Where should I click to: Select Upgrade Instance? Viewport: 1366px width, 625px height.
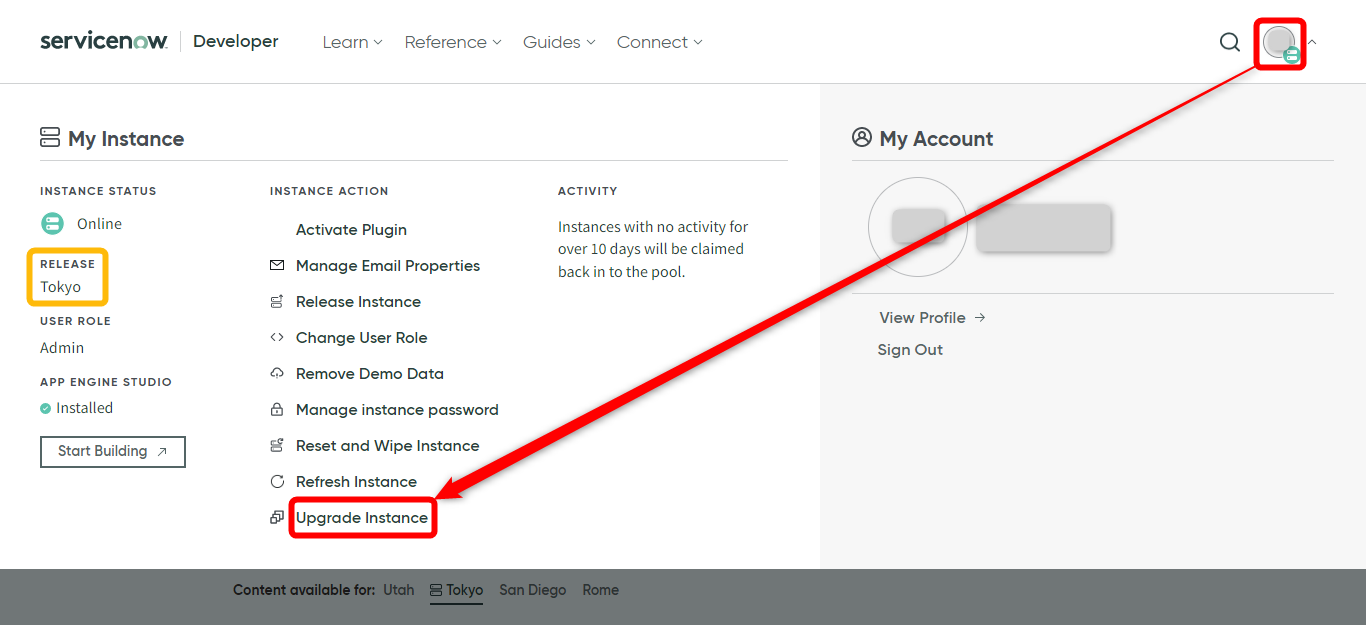click(x=362, y=517)
